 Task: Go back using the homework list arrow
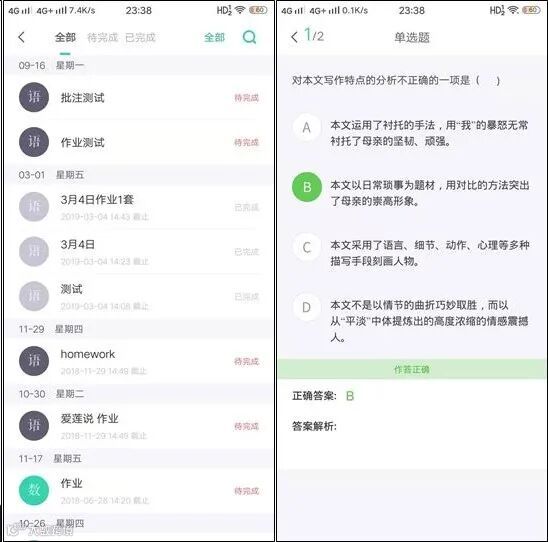tap(22, 37)
